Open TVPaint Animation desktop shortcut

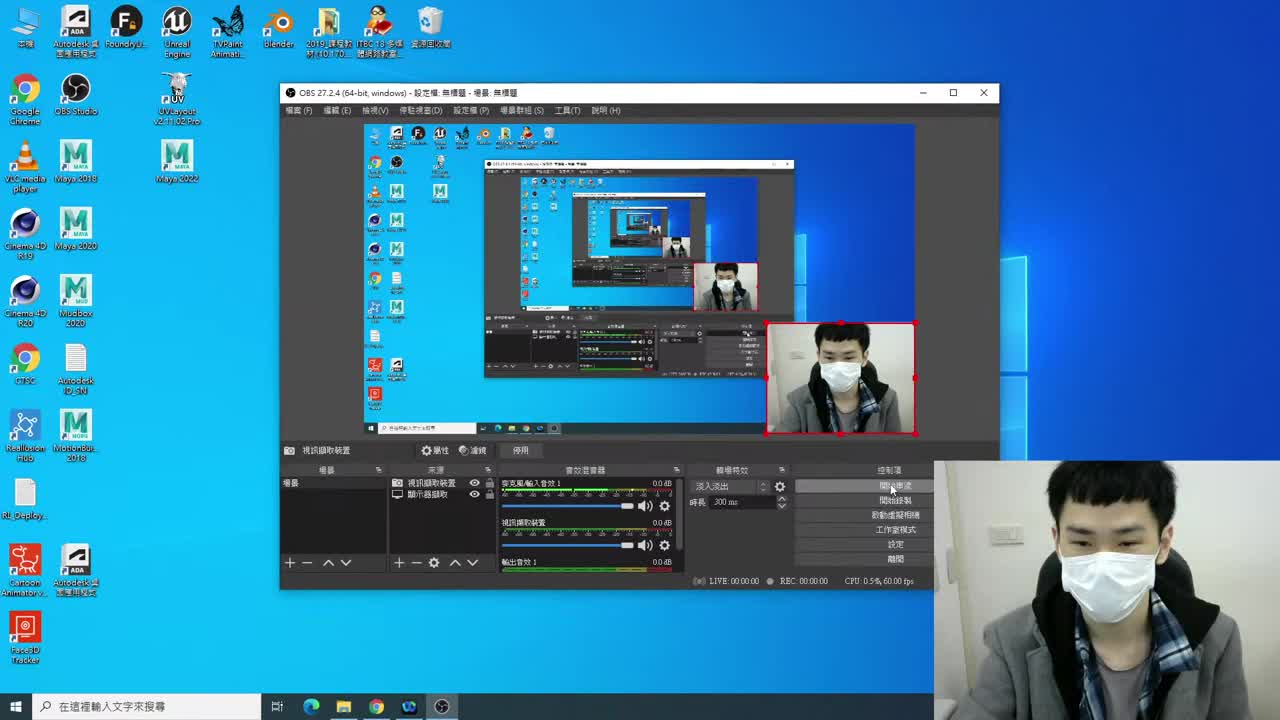228,32
